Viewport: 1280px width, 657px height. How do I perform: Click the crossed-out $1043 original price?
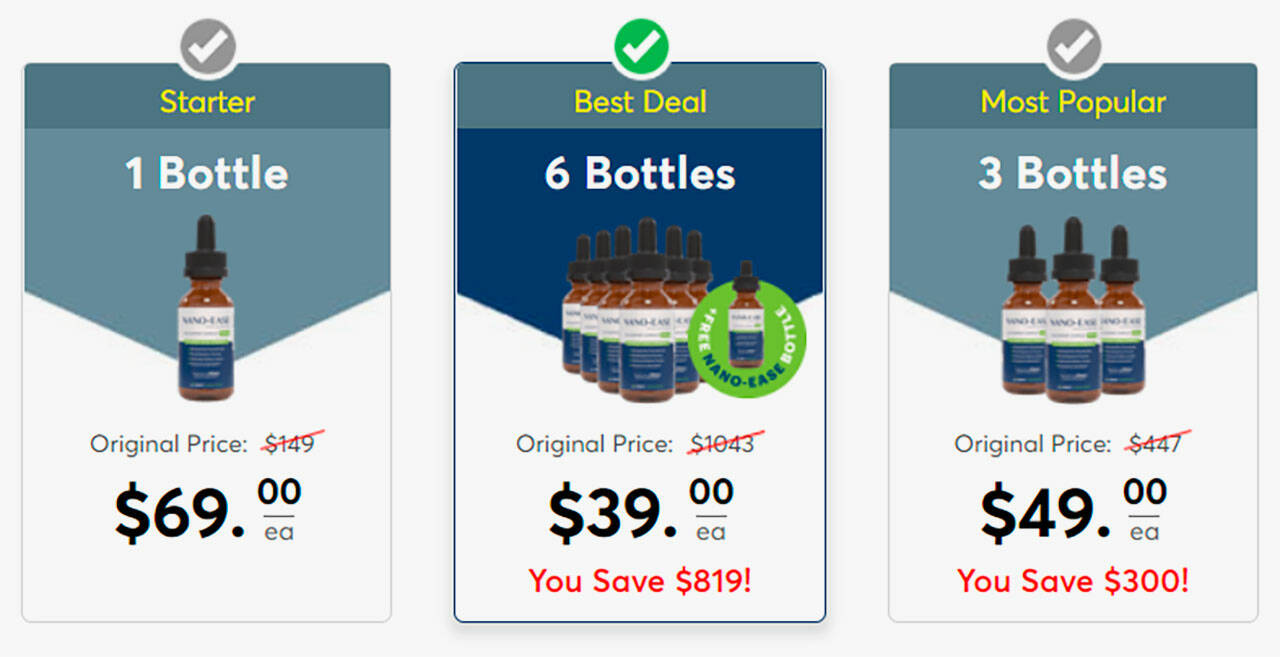pos(722,443)
